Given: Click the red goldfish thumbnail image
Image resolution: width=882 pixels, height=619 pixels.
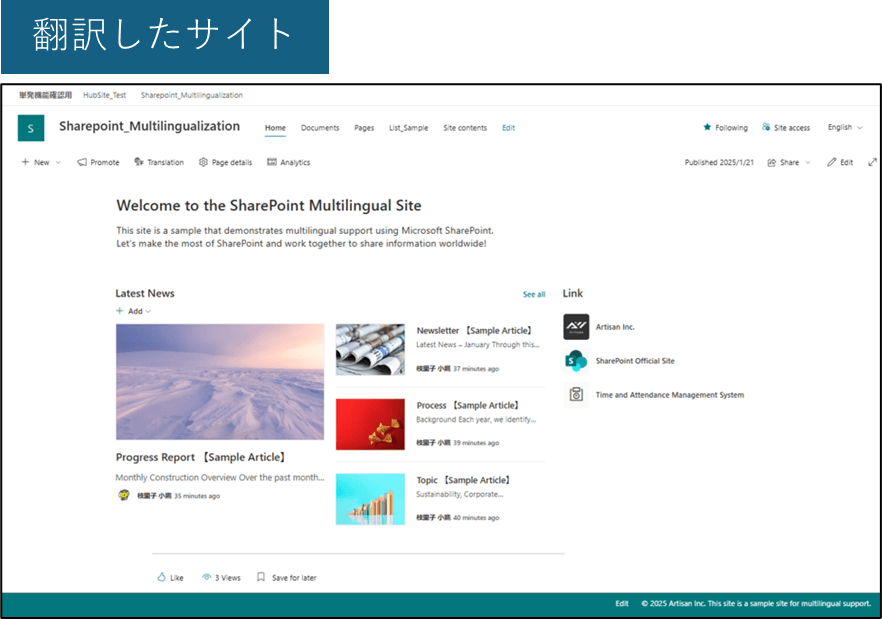Looking at the screenshot, I should tap(370, 424).
